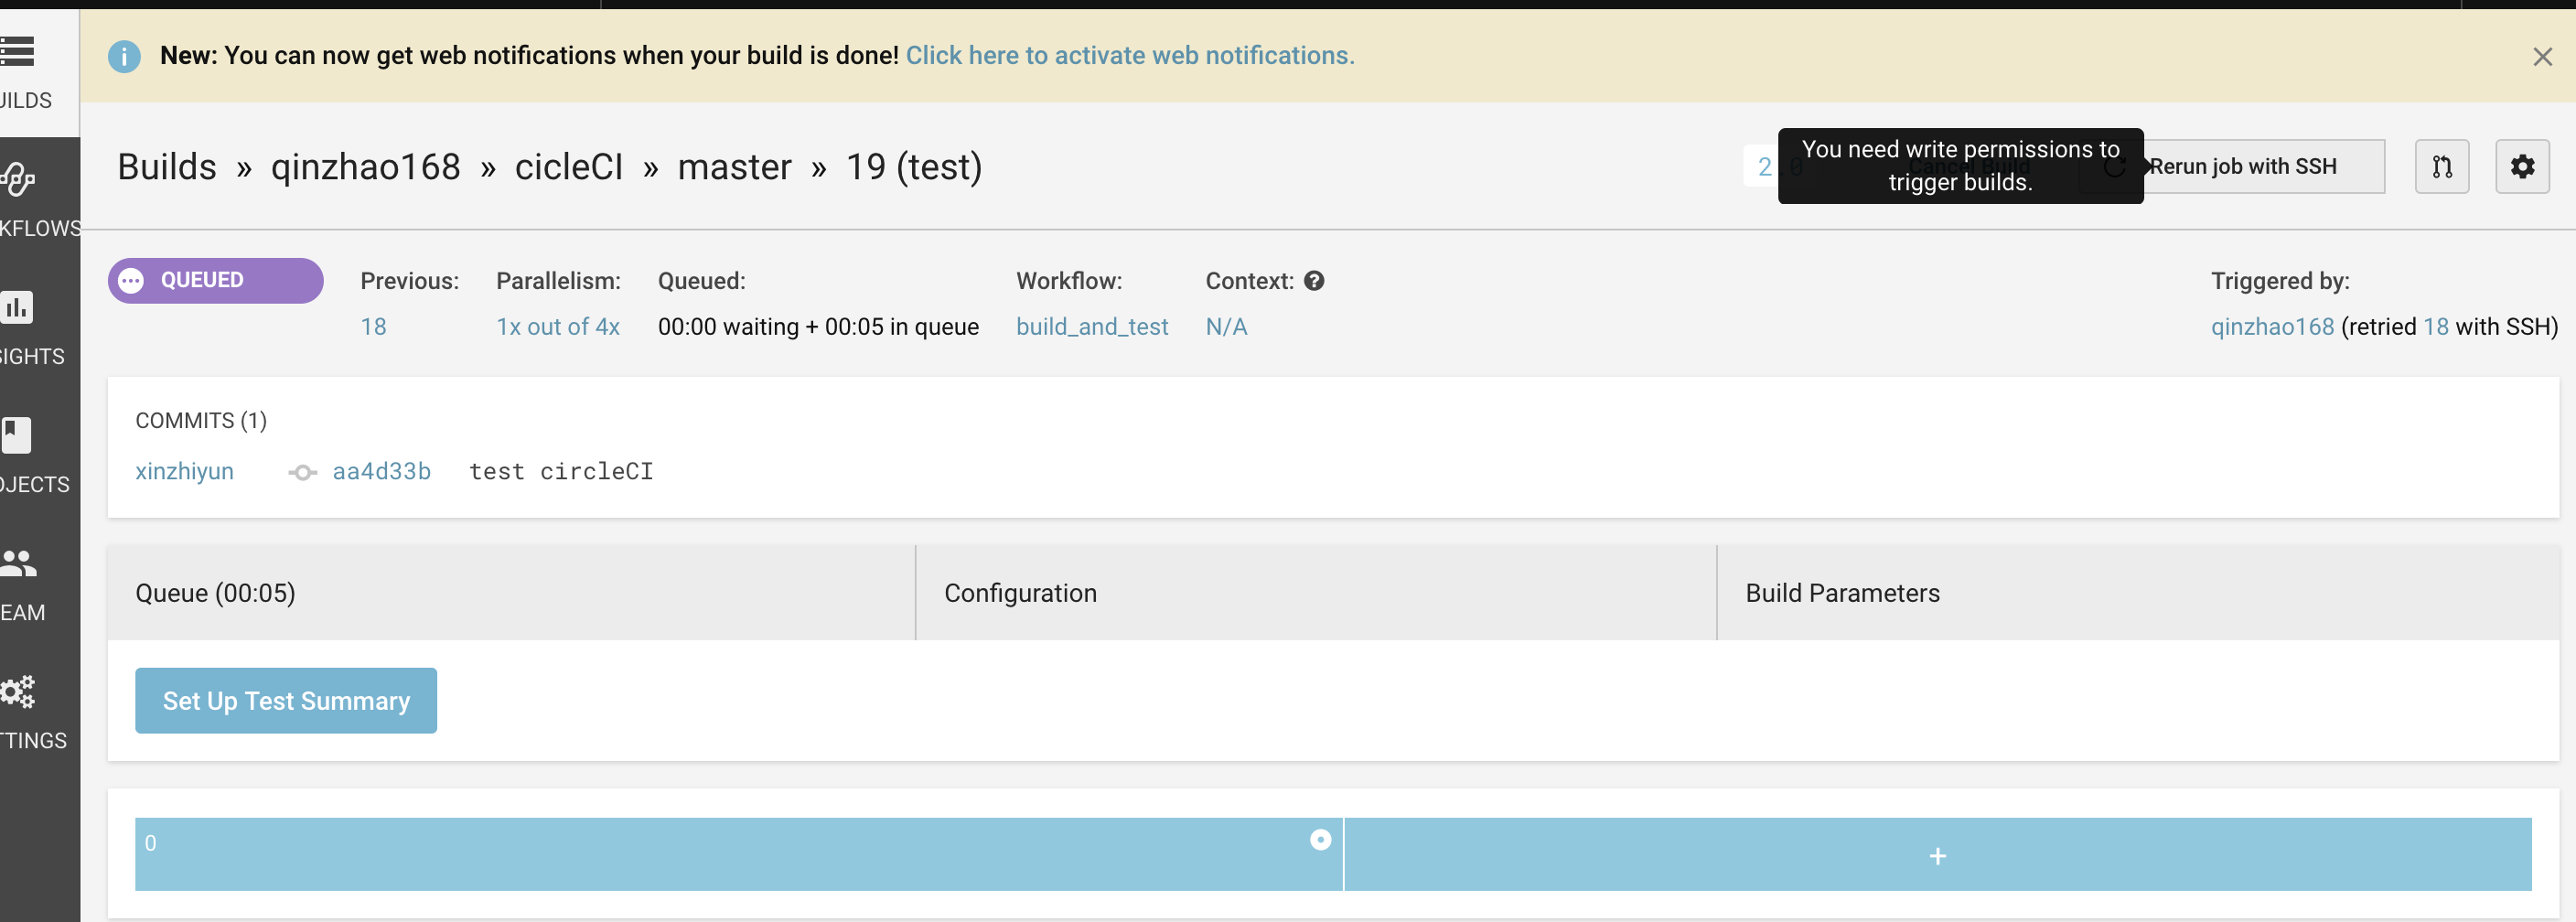2576x922 pixels.
Task: Open the Projects sidebar icon
Action: (x=16, y=435)
